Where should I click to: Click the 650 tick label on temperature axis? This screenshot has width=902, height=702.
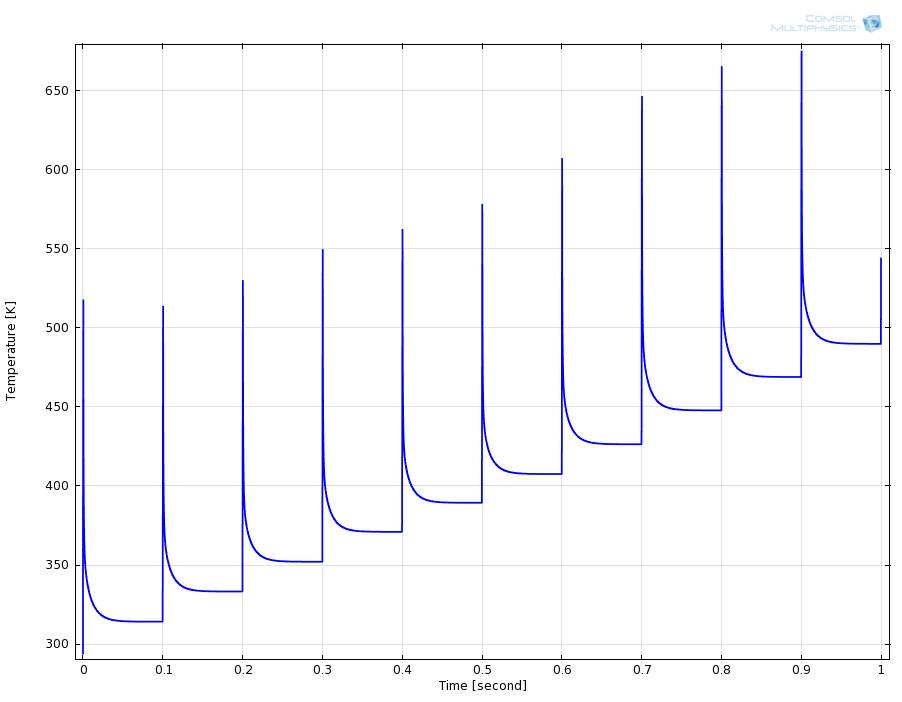point(58,91)
